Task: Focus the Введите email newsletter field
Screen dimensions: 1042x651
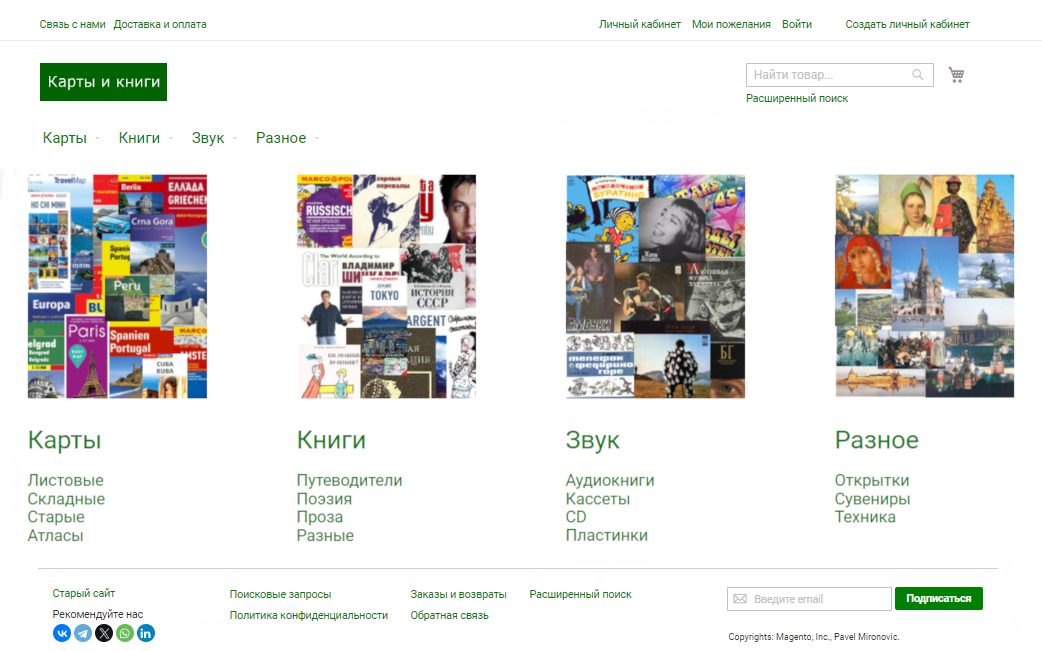Action: [809, 599]
